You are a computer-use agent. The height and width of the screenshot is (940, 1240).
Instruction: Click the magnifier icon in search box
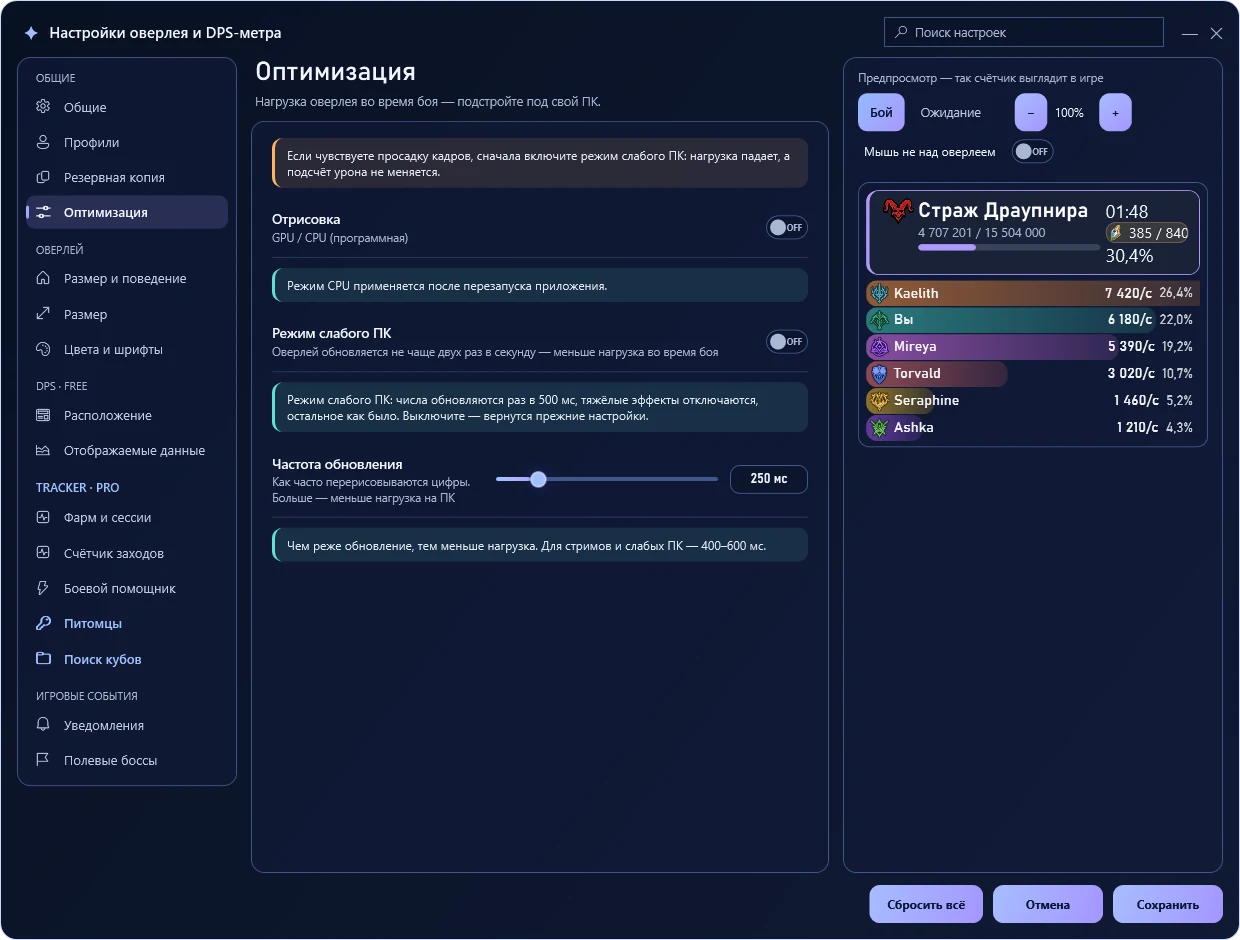(x=901, y=32)
